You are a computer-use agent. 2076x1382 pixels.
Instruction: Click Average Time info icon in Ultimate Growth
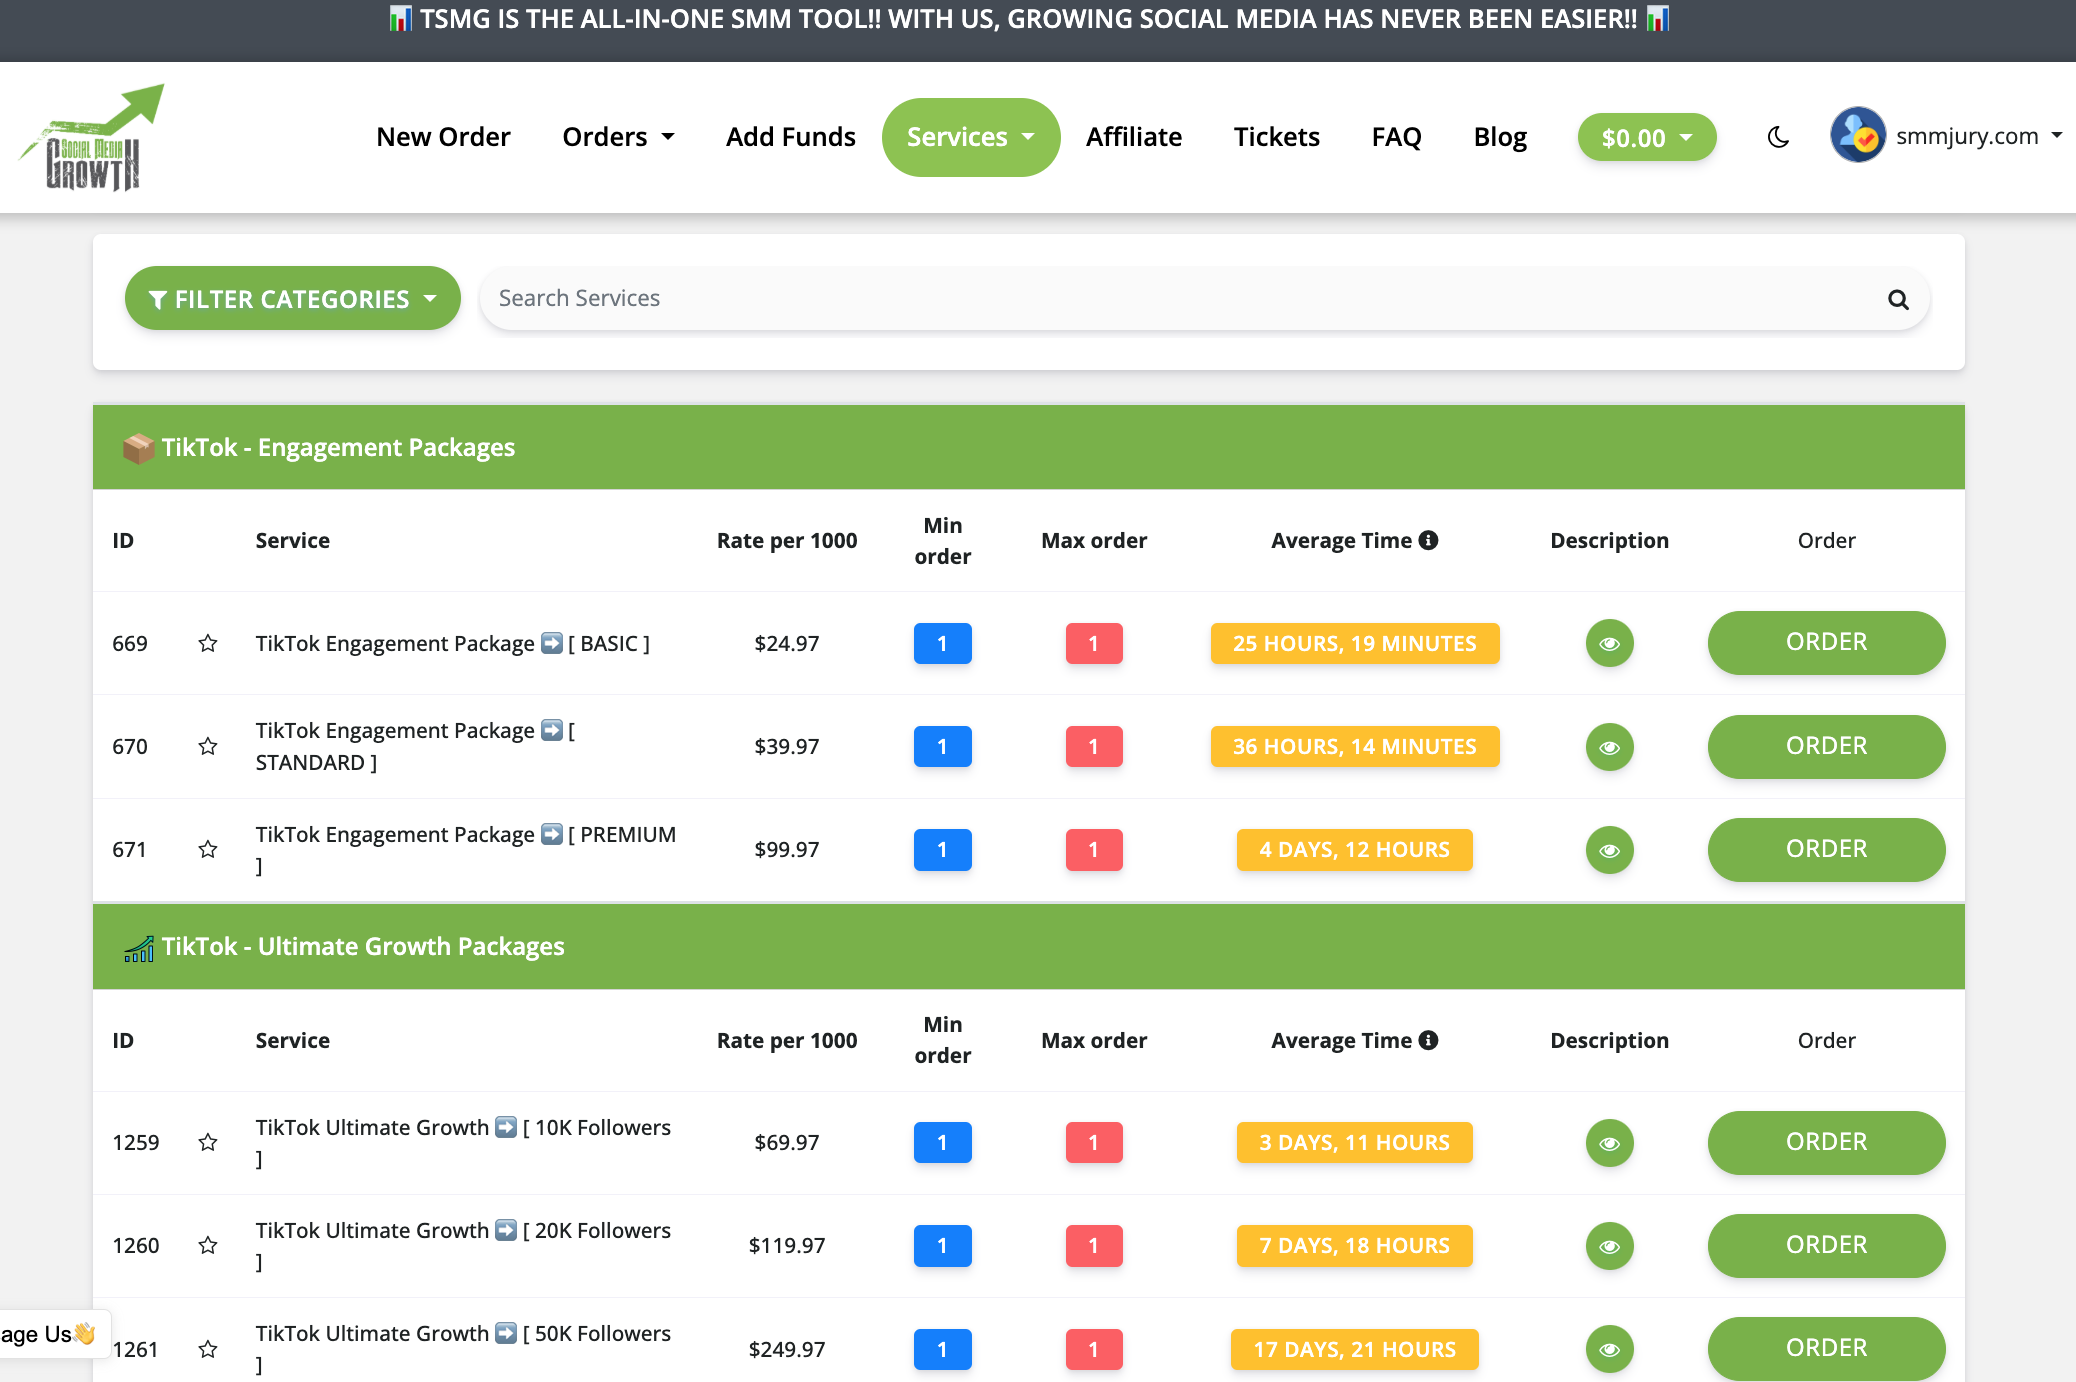tap(1429, 1040)
